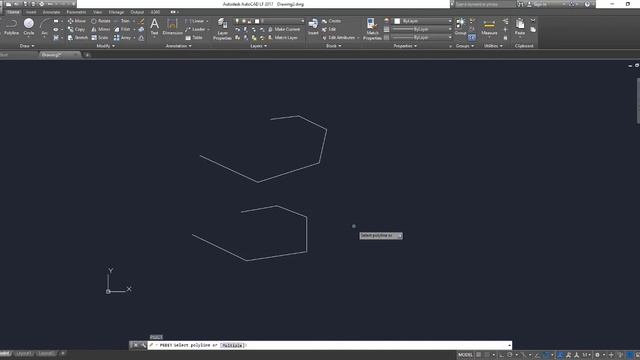Activate the Stretch tool

pos(78,38)
